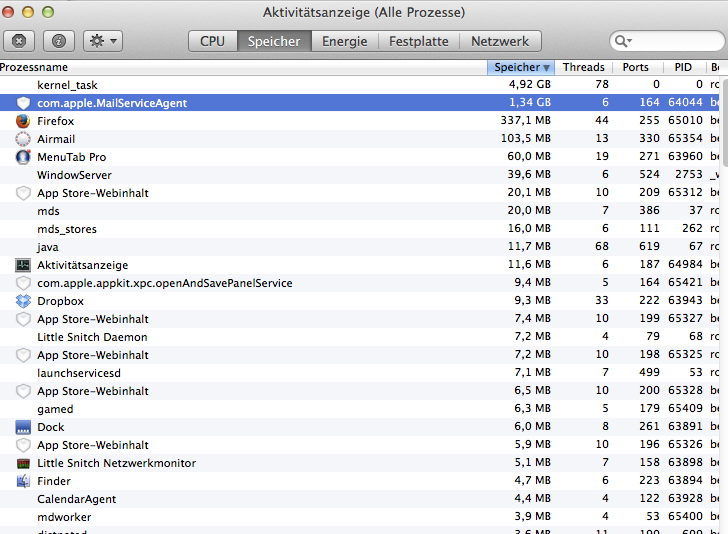Click App Store-Webinhalt name with 7,2 MB
Image resolution: width=728 pixels, height=534 pixels.
[x=93, y=355]
